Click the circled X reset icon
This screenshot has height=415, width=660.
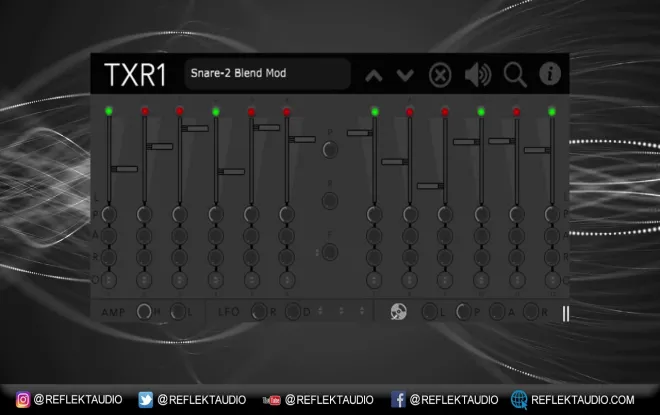[440, 75]
